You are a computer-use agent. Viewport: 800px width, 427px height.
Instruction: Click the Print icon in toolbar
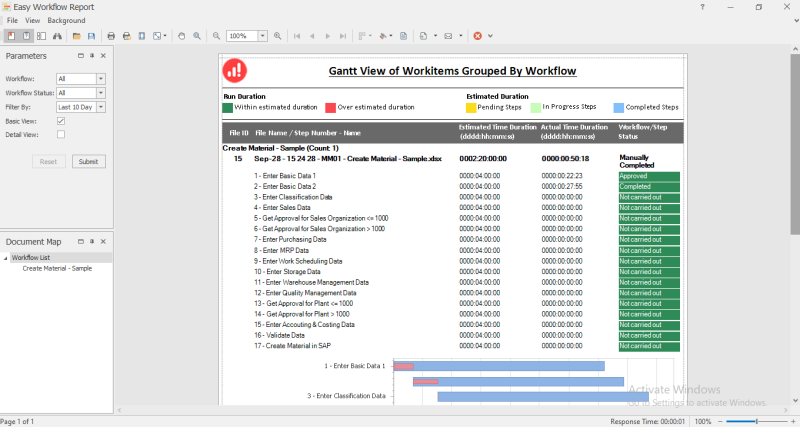pyautogui.click(x=111, y=36)
